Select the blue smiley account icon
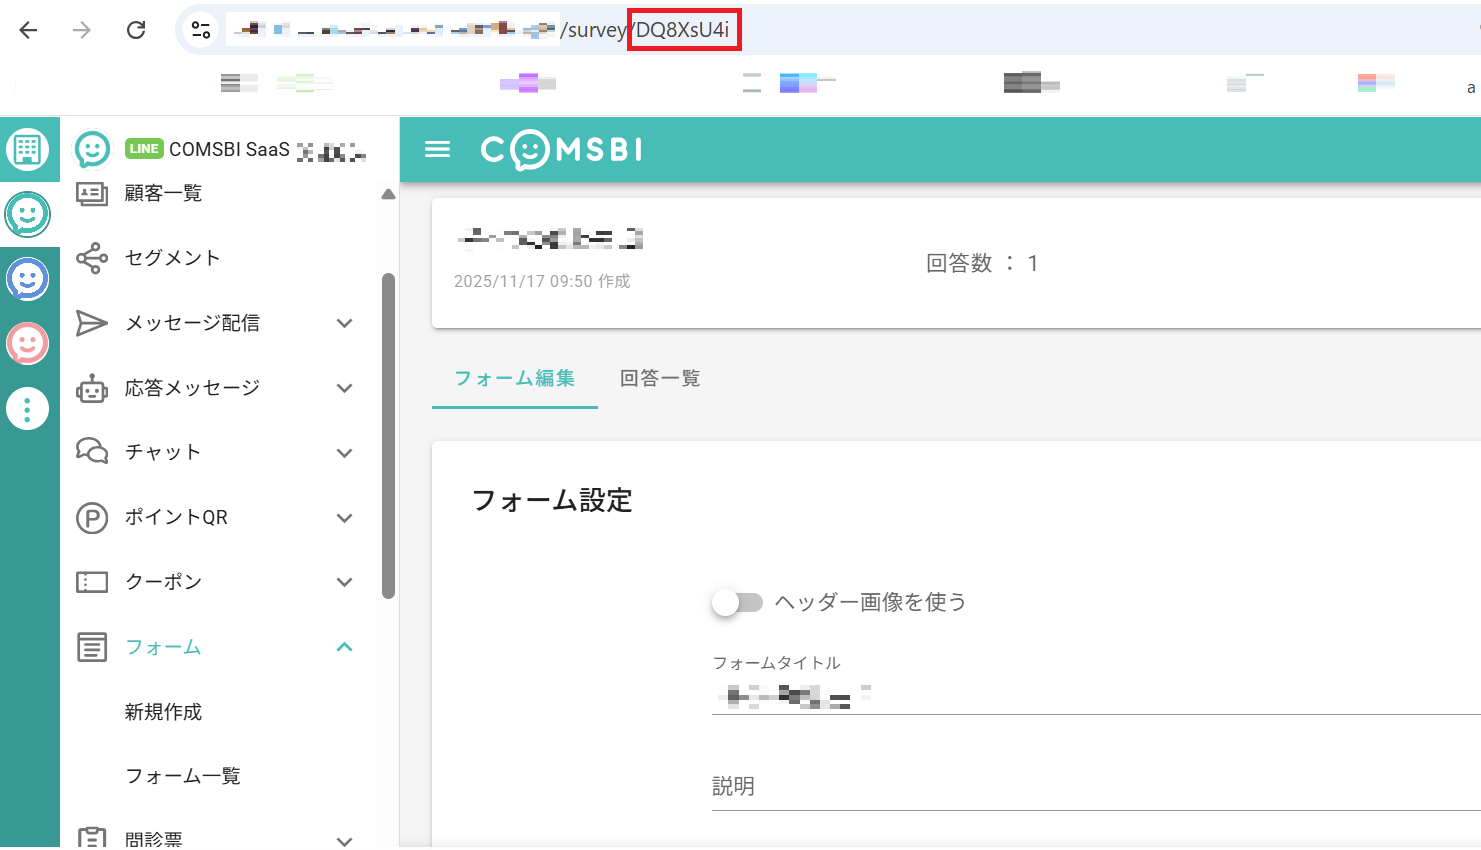This screenshot has height=850, width=1481. [27, 279]
